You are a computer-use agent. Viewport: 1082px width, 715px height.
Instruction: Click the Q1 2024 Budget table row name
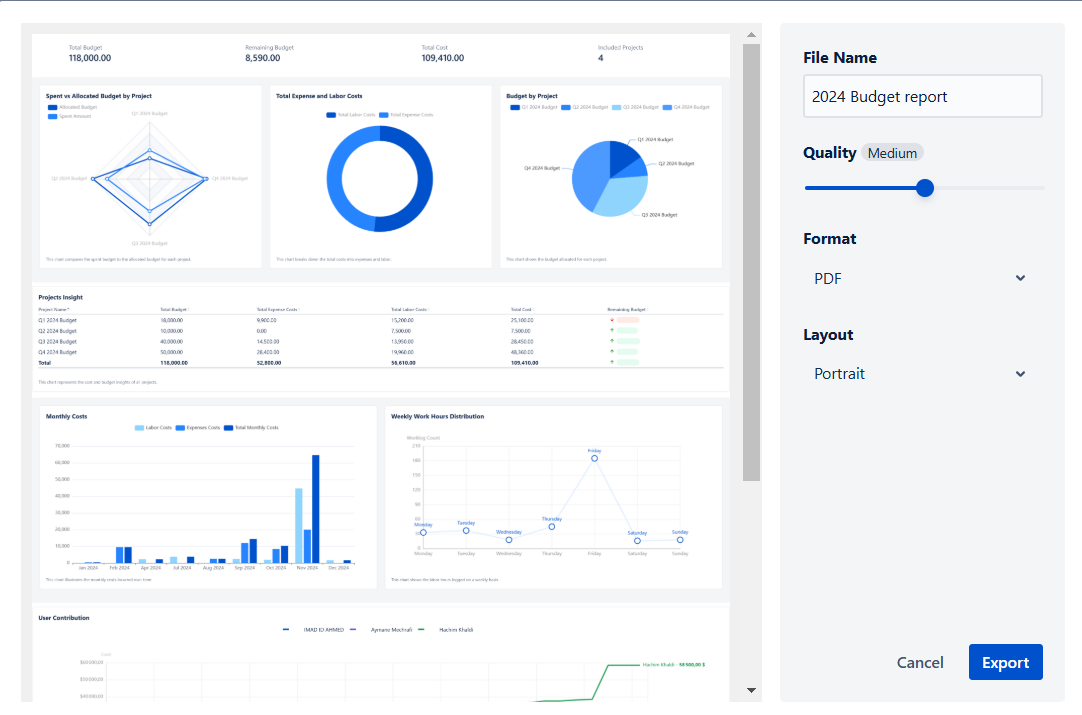(57, 320)
